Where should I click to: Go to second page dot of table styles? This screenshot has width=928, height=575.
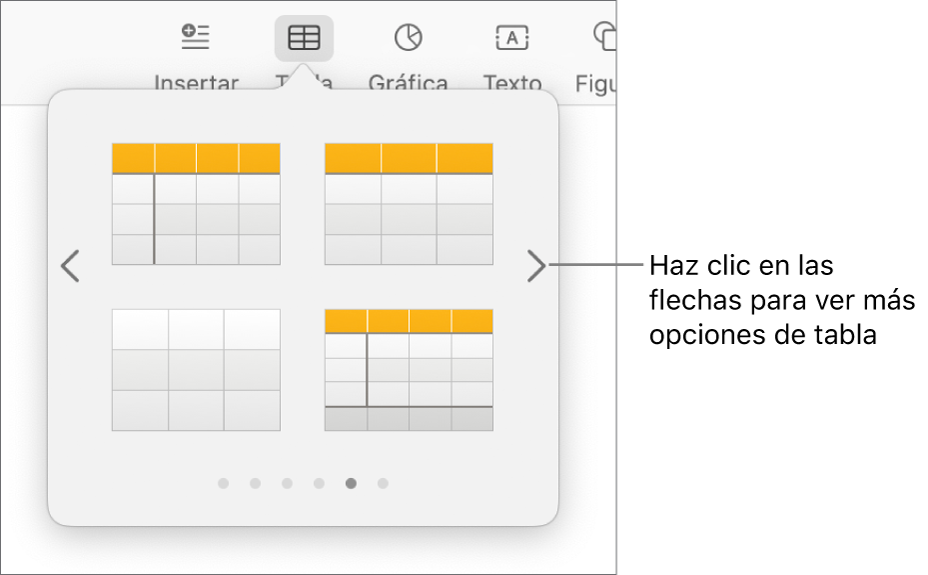pyautogui.click(x=255, y=483)
